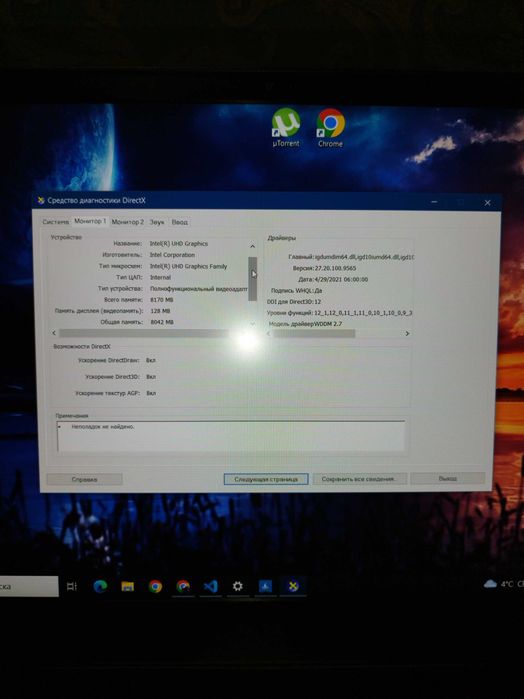Select 'Intel(R) UHD Graphics Family' chip type
524x699 pixels.
[188, 266]
